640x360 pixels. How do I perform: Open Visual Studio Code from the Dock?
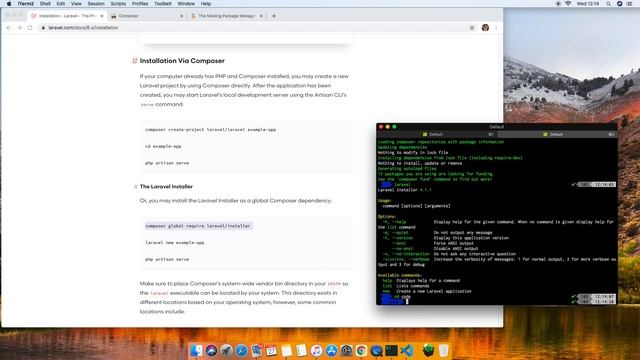pos(407,350)
